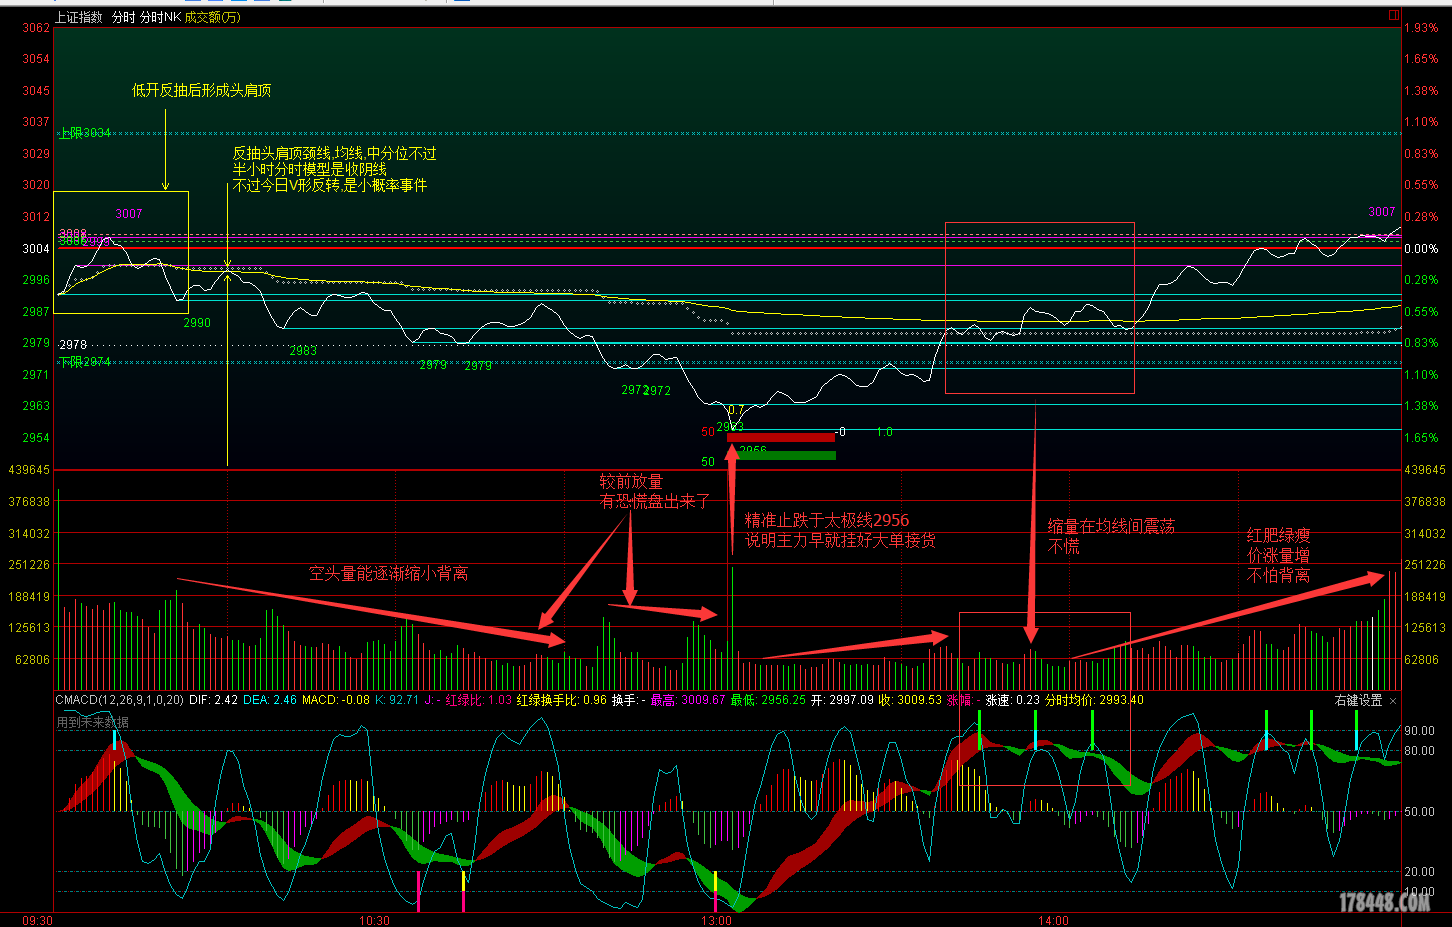Click the 1.93% label on the right axis

1421,28
